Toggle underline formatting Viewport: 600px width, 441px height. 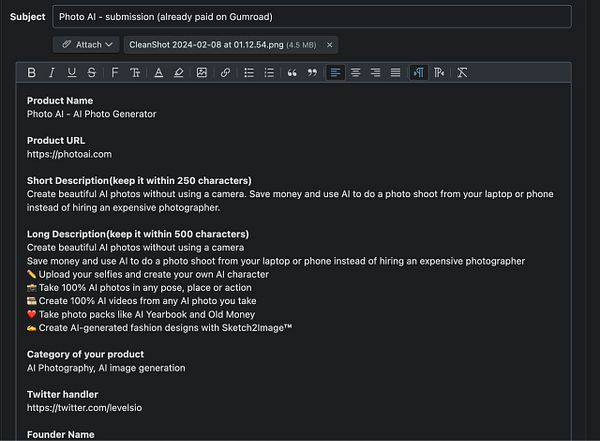72,72
